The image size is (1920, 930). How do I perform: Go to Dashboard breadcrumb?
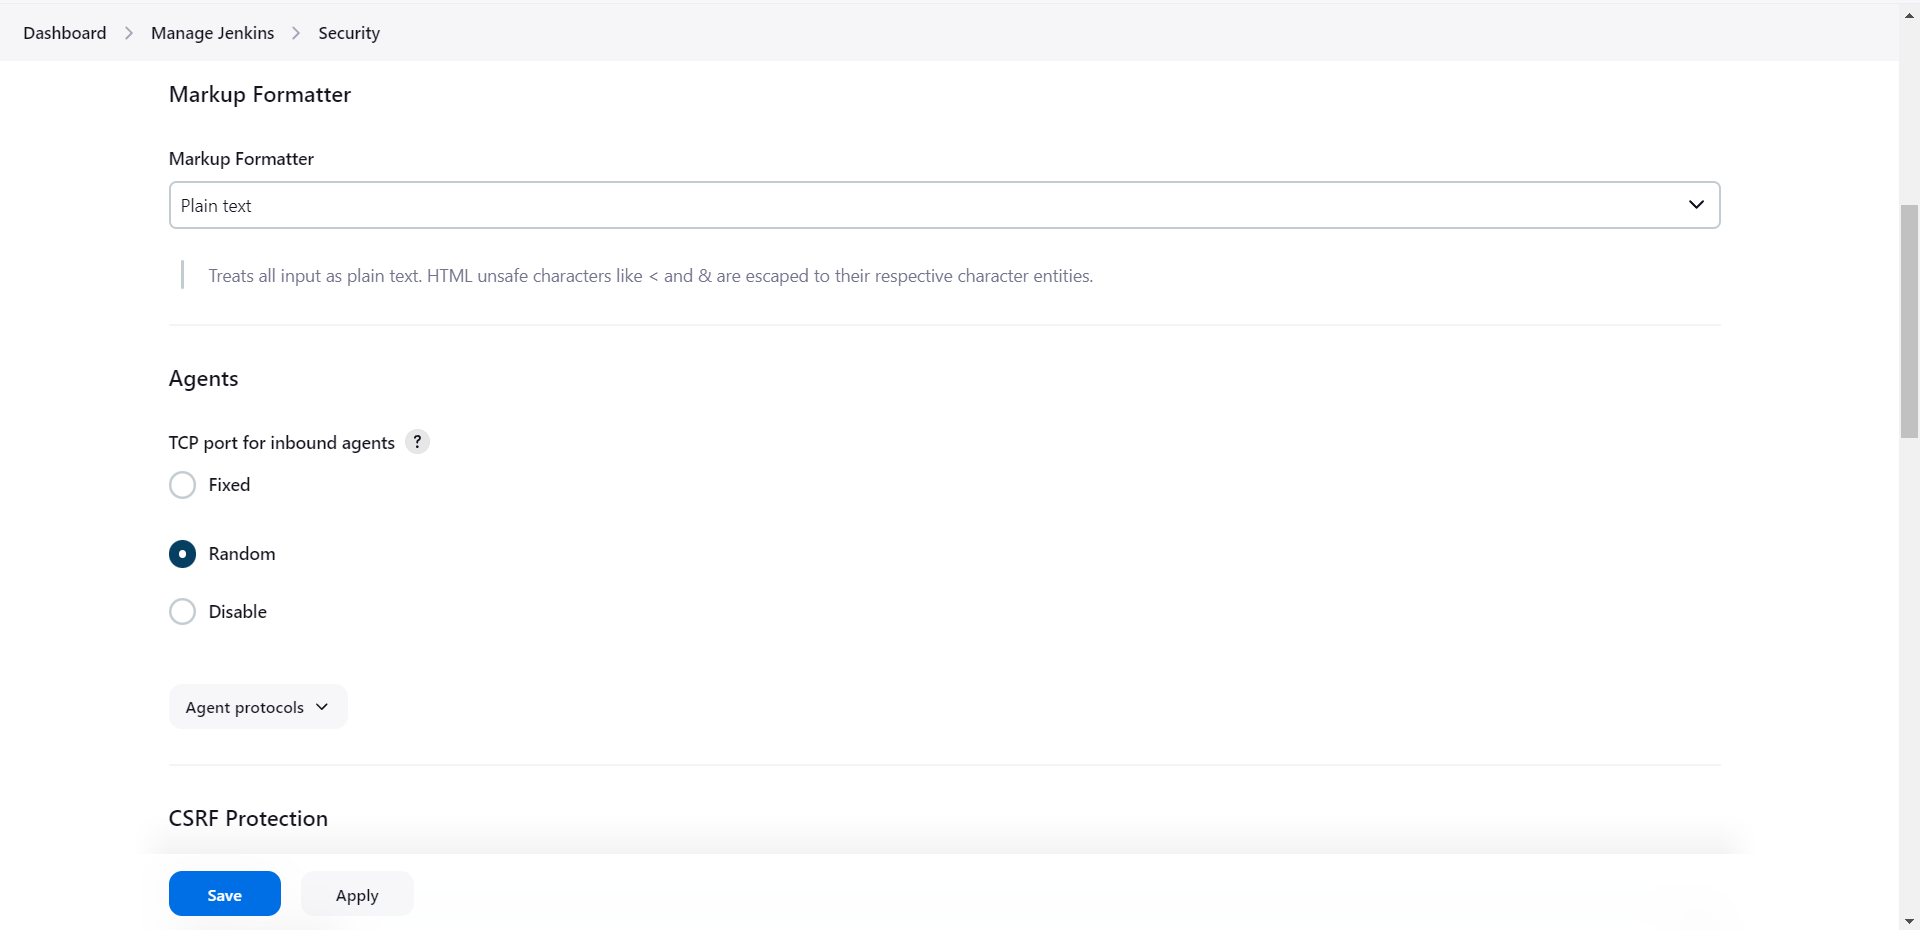coord(65,33)
